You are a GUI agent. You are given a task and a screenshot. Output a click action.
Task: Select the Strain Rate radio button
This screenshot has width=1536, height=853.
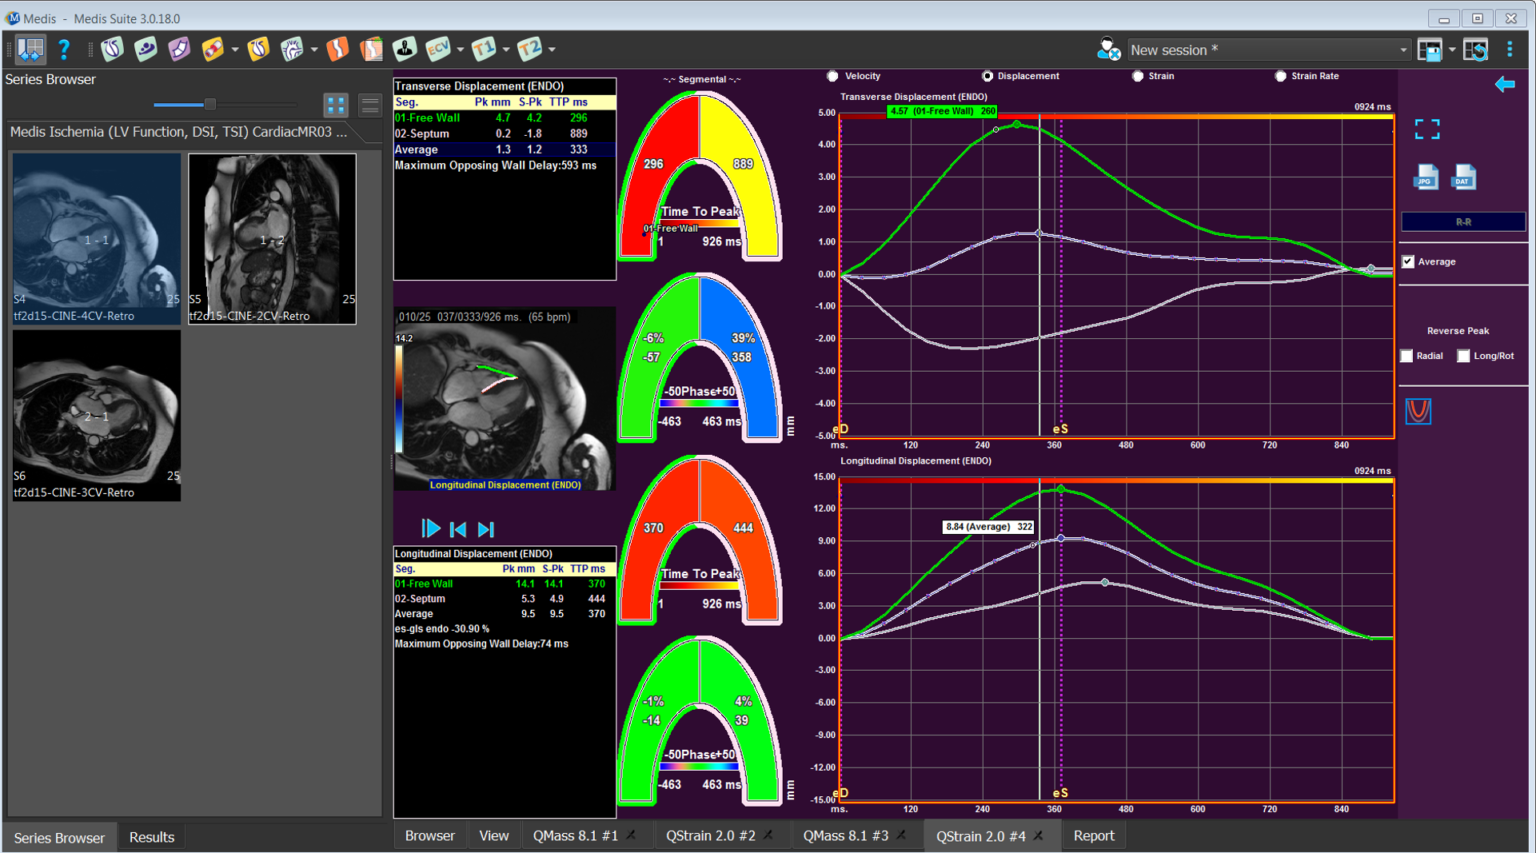(x=1280, y=76)
